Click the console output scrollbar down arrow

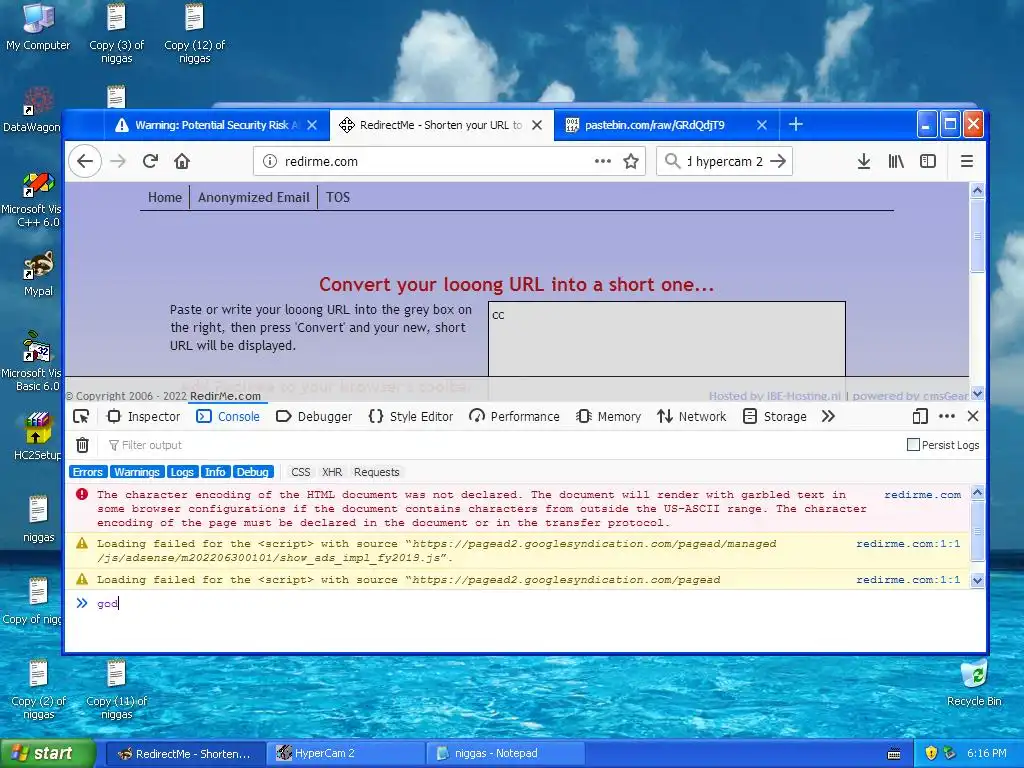(x=977, y=580)
